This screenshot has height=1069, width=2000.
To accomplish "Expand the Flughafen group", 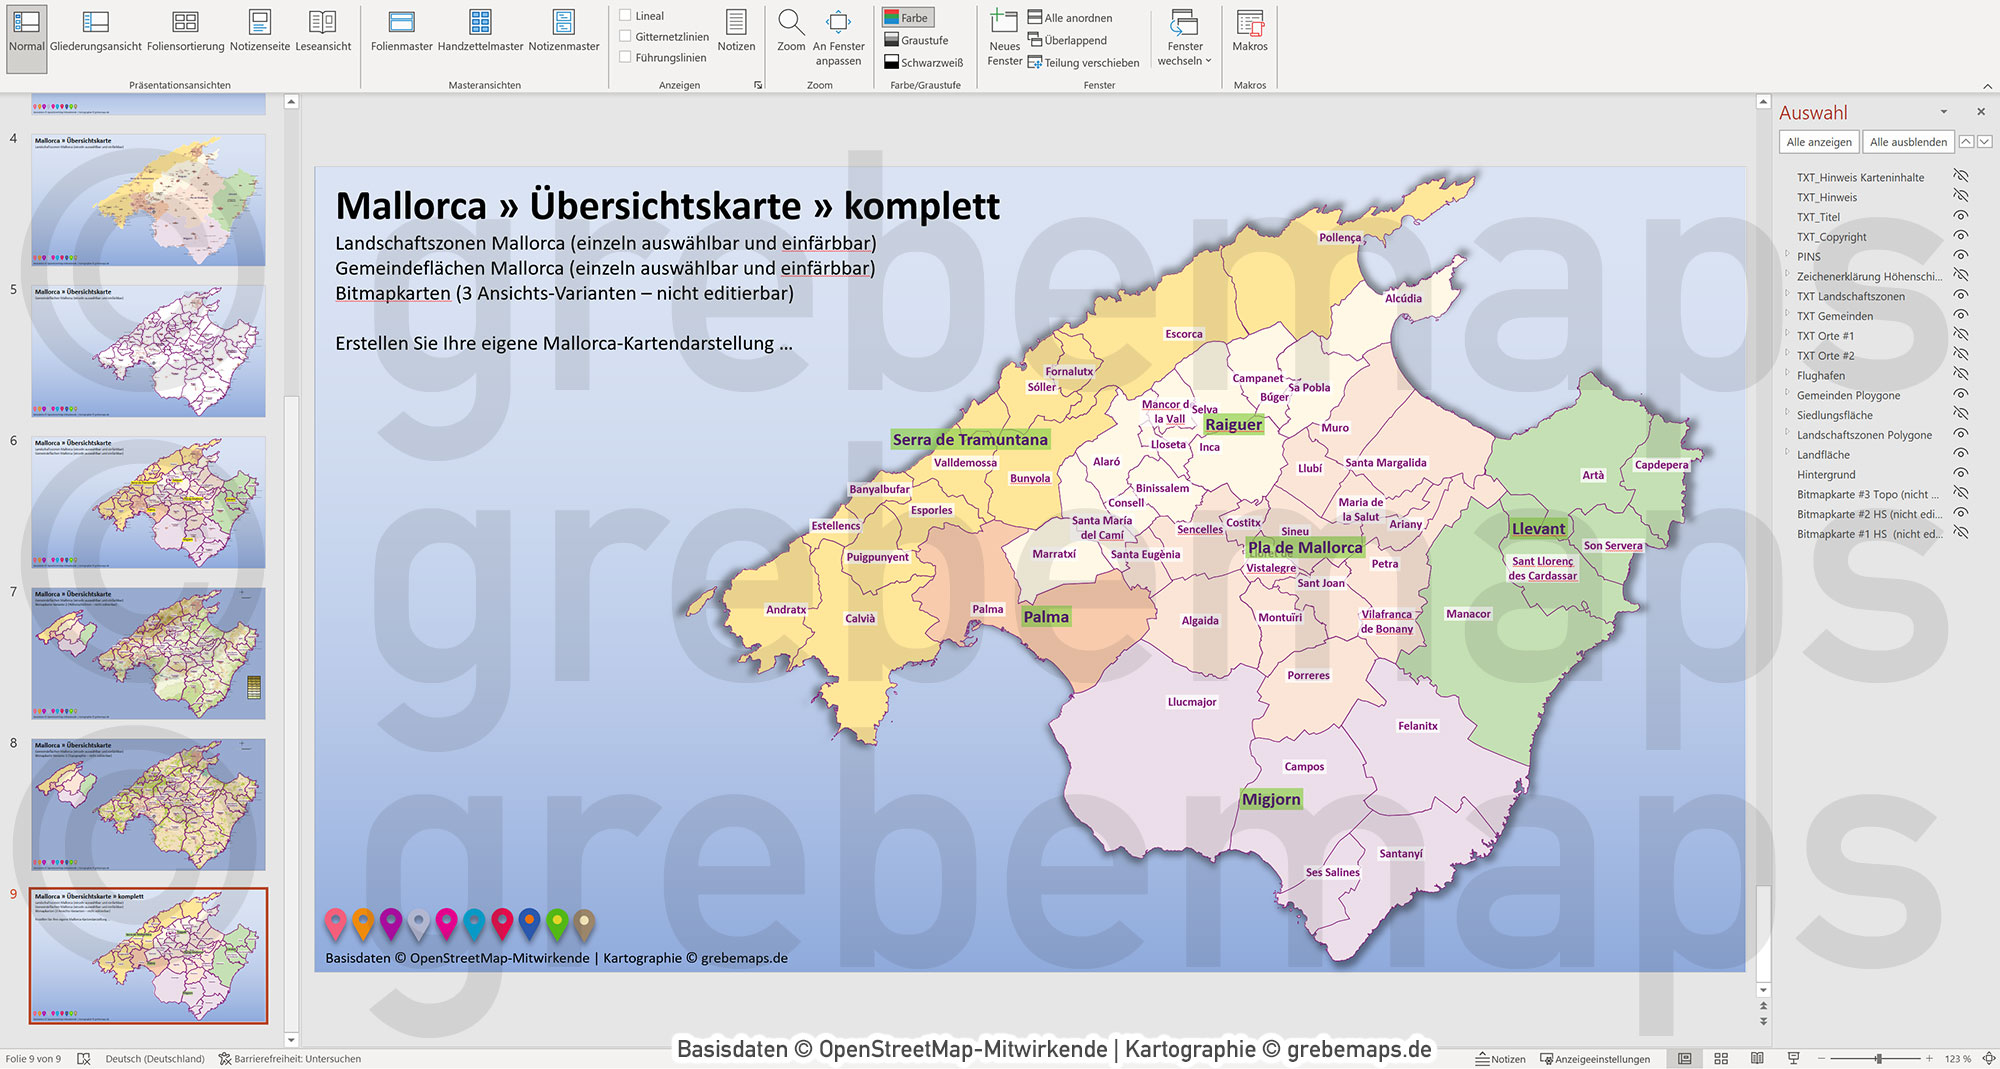I will pos(1787,375).
